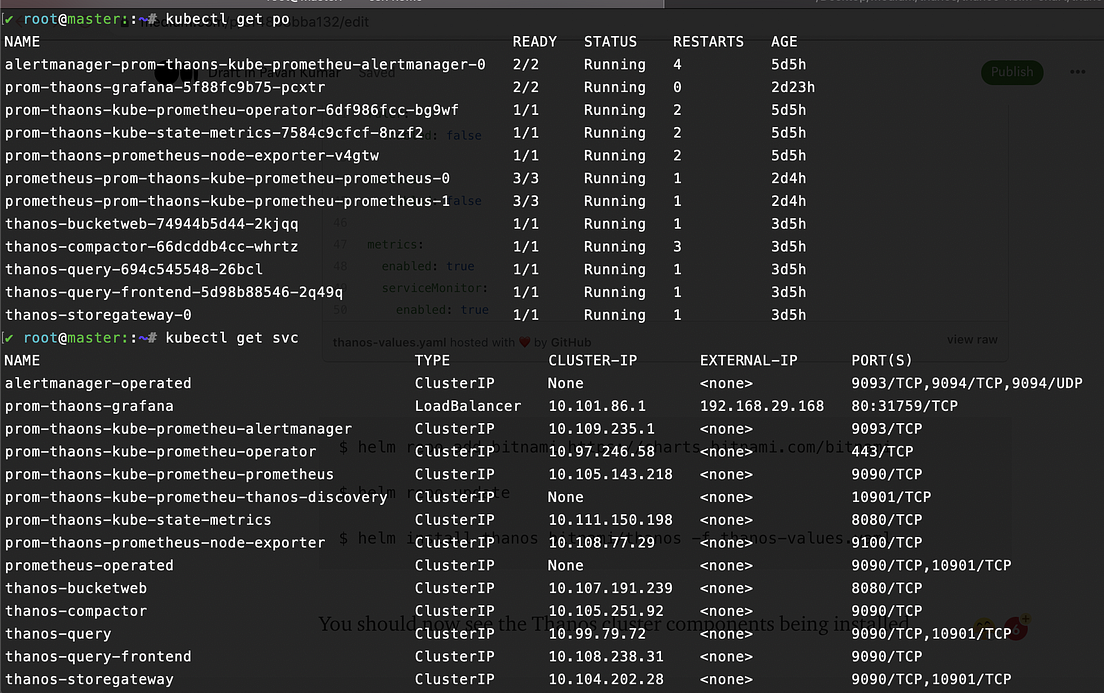The height and width of the screenshot is (693, 1104).
Task: Click the EXTERNAL-IP column header
Action: (748, 361)
